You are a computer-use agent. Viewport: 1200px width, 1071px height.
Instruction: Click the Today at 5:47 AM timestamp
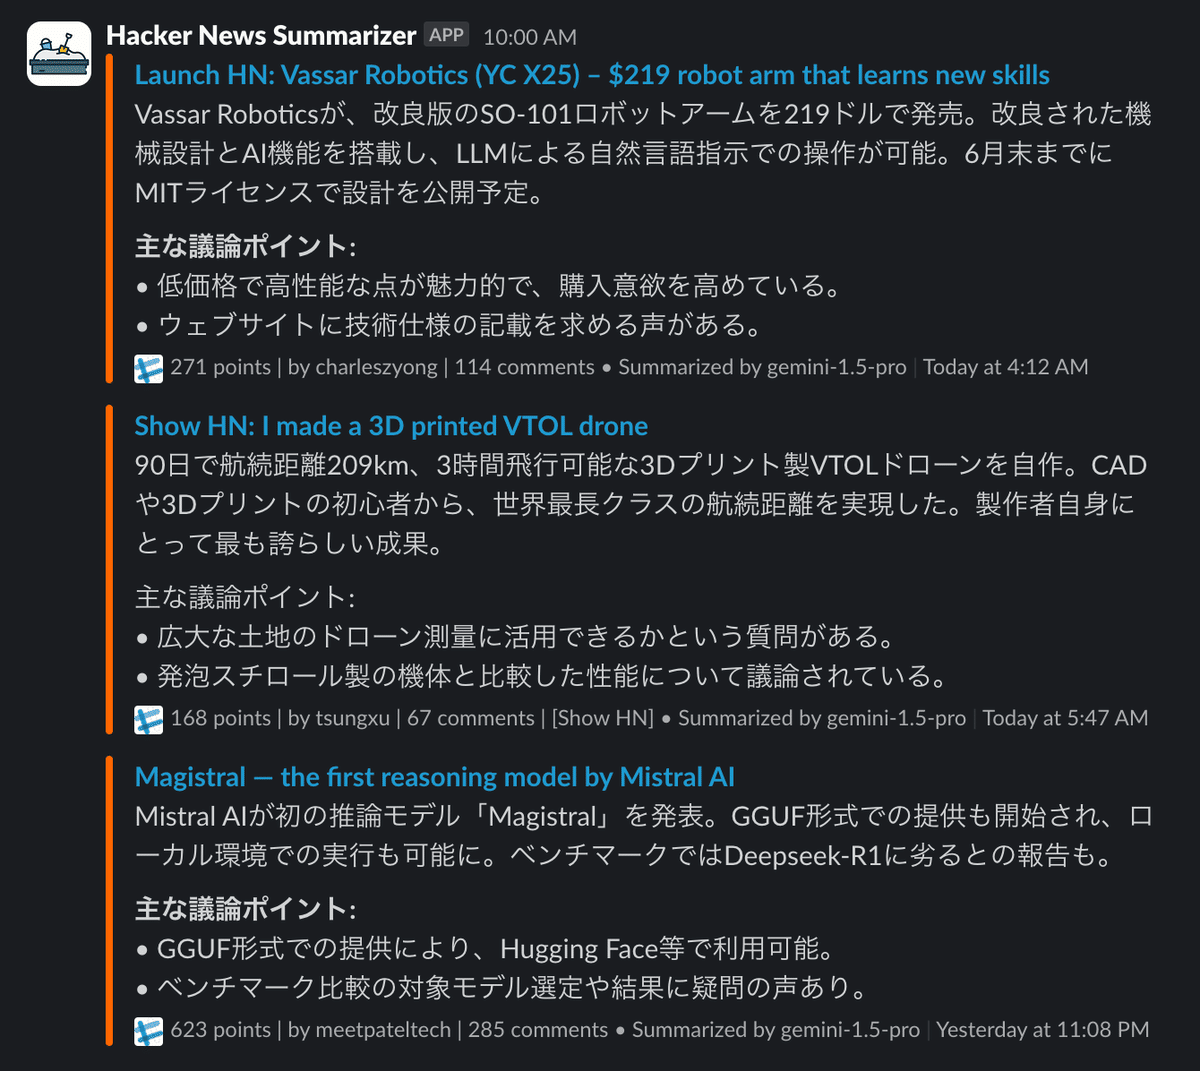1065,718
